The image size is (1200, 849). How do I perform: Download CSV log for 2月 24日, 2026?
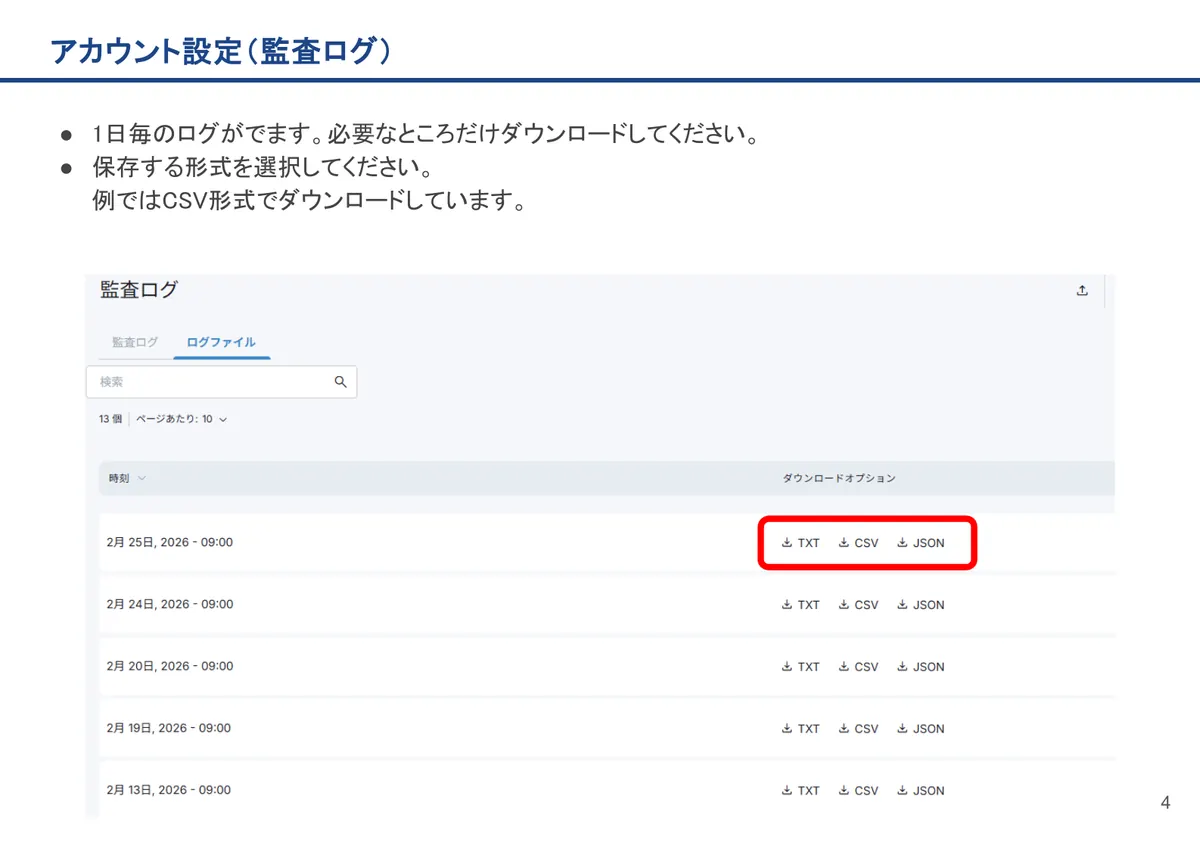(858, 605)
